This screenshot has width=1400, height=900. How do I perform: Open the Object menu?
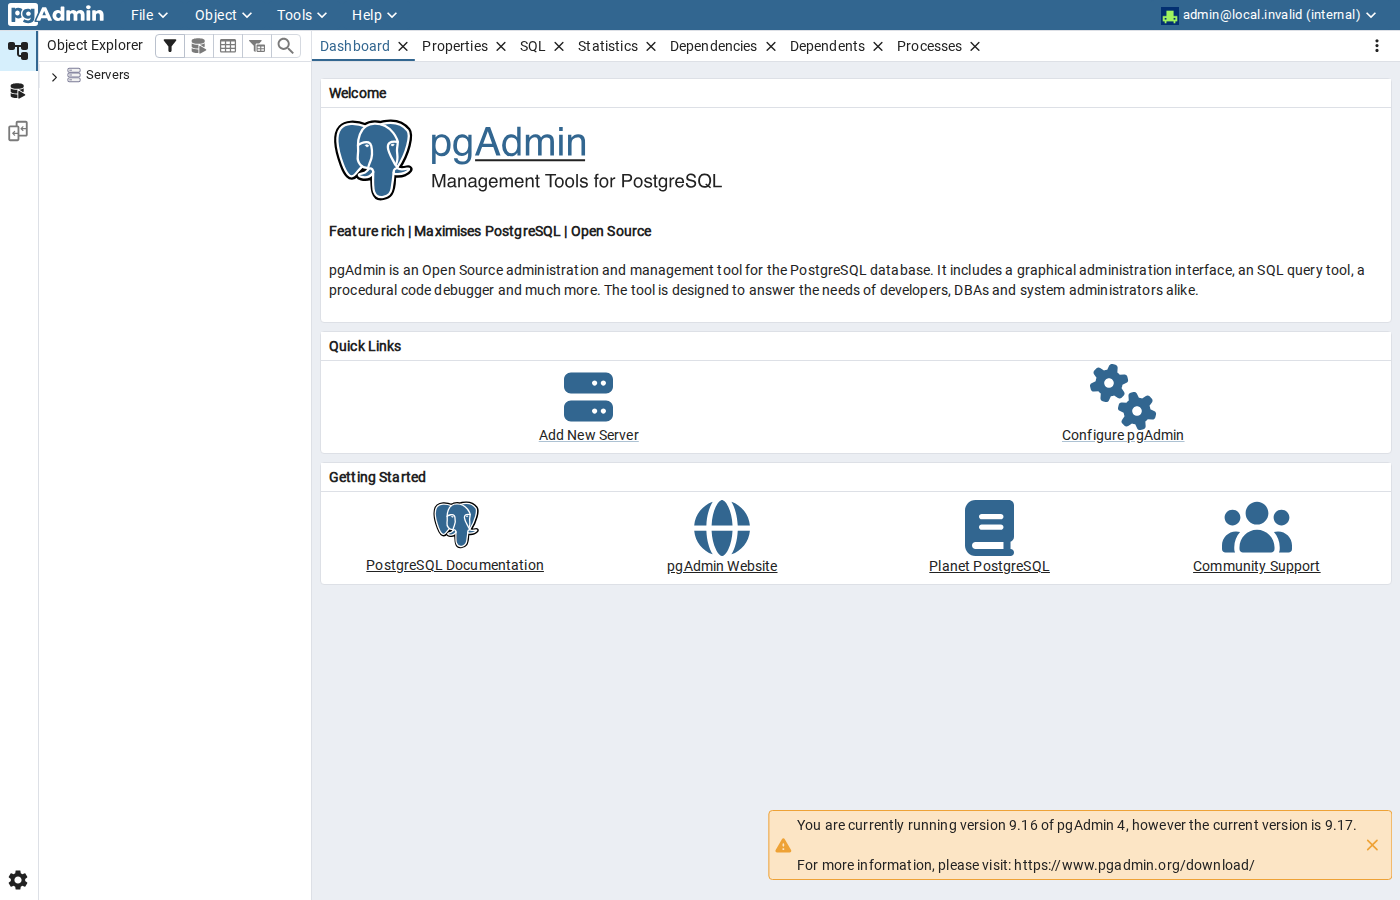[223, 15]
